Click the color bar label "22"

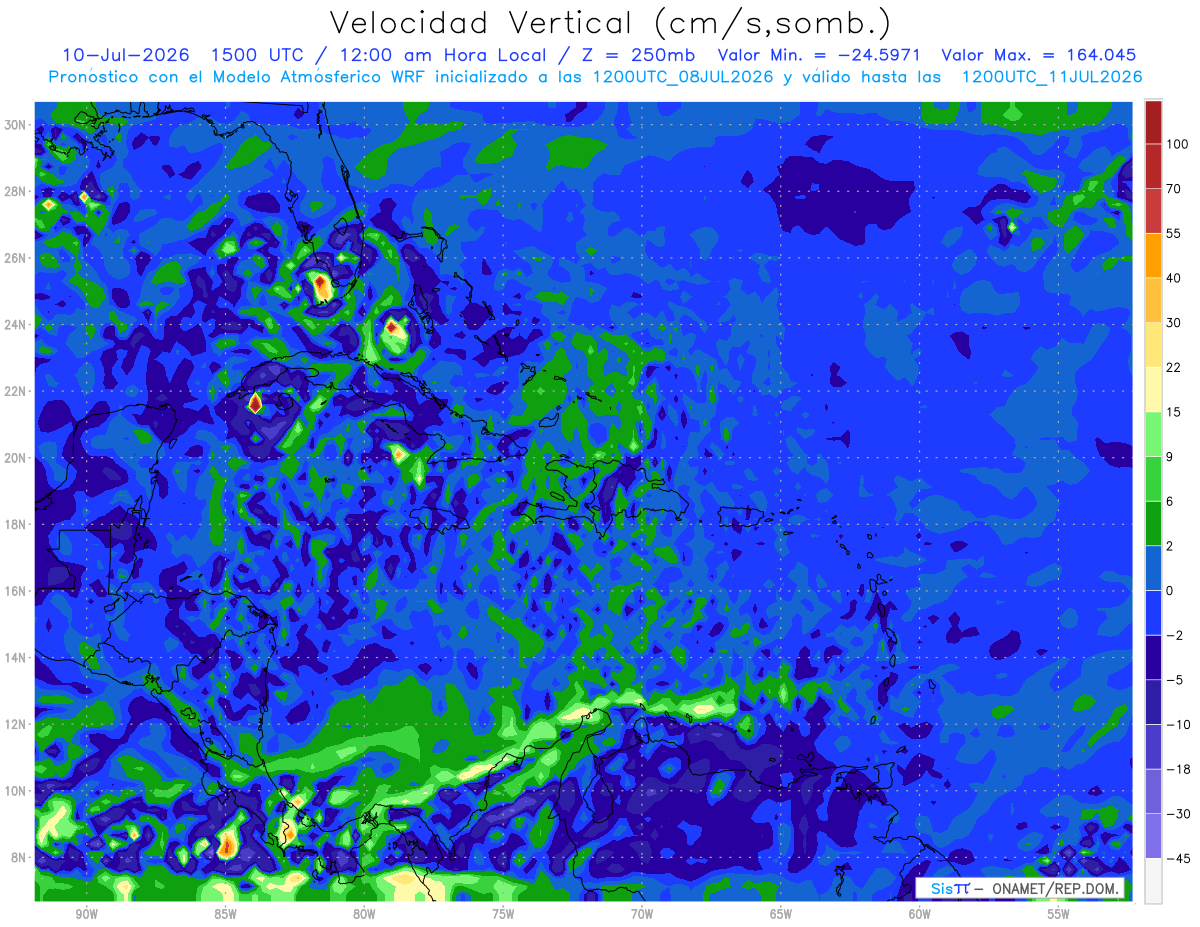(1174, 367)
